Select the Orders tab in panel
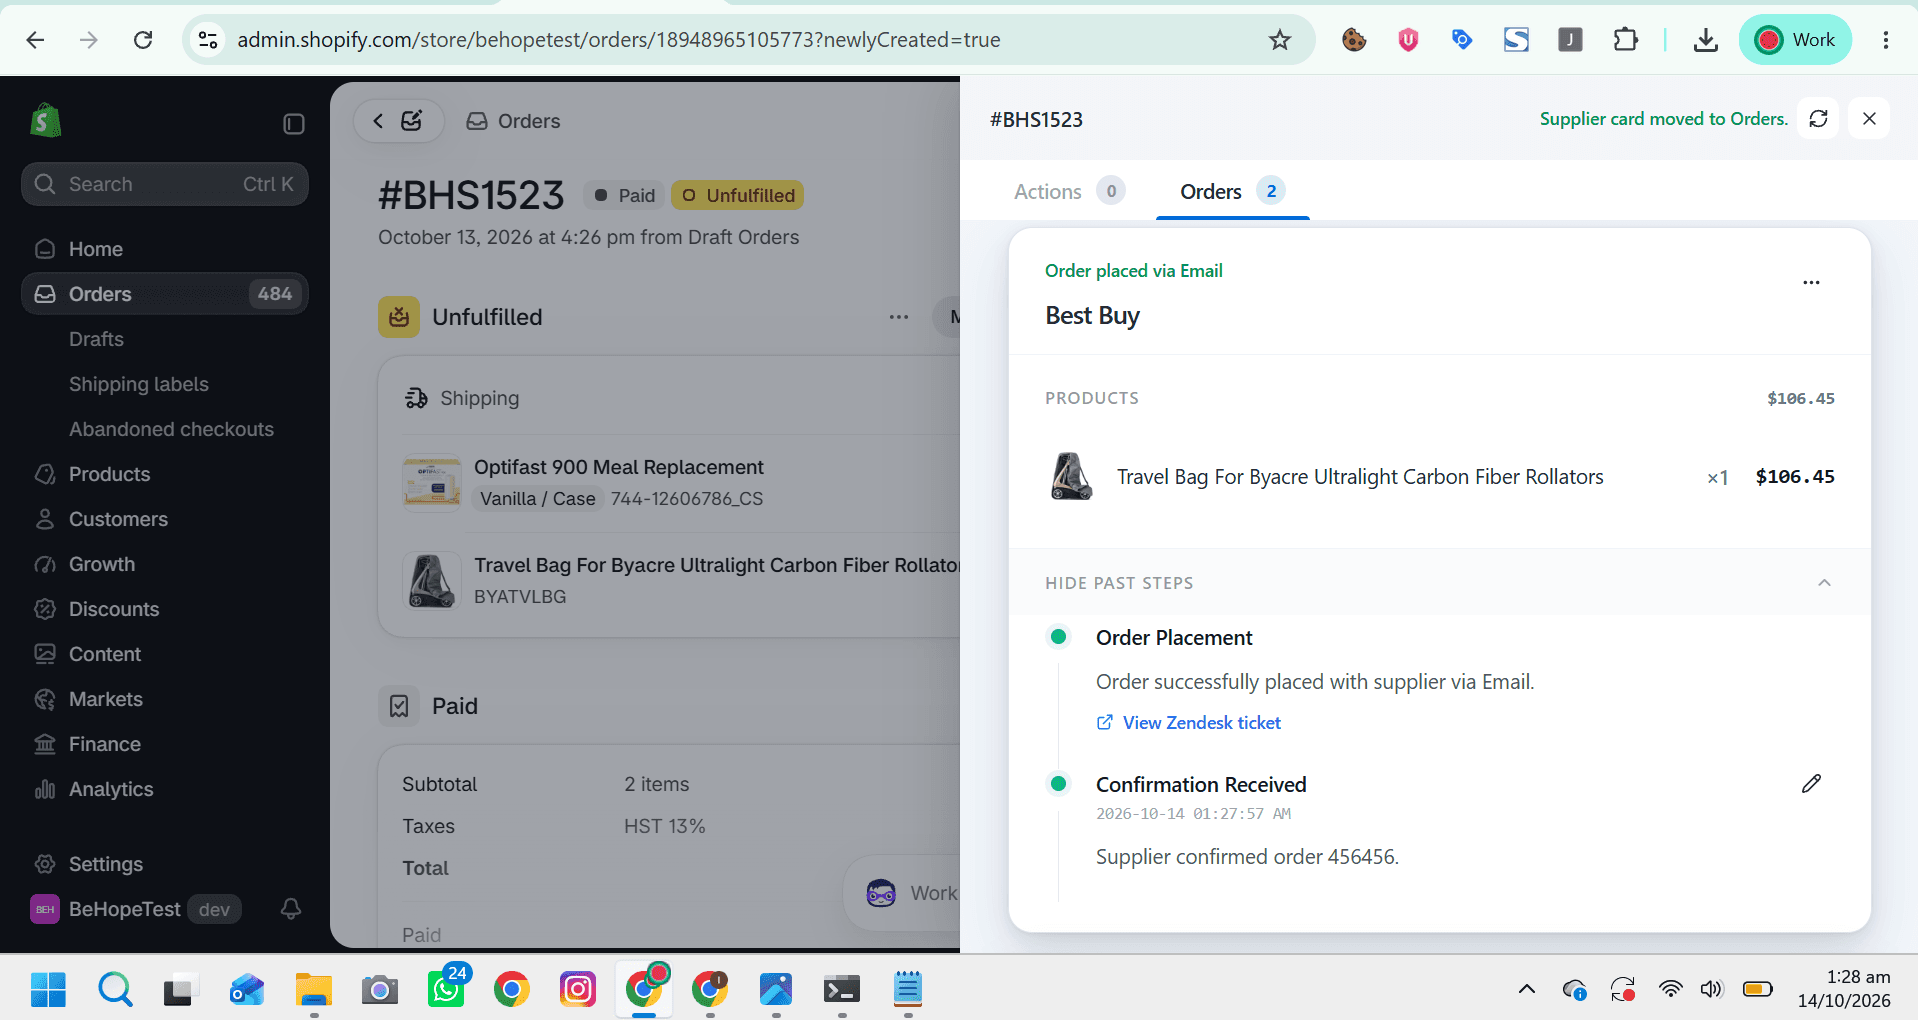Screen dimensions: 1918x1020 [1232, 191]
